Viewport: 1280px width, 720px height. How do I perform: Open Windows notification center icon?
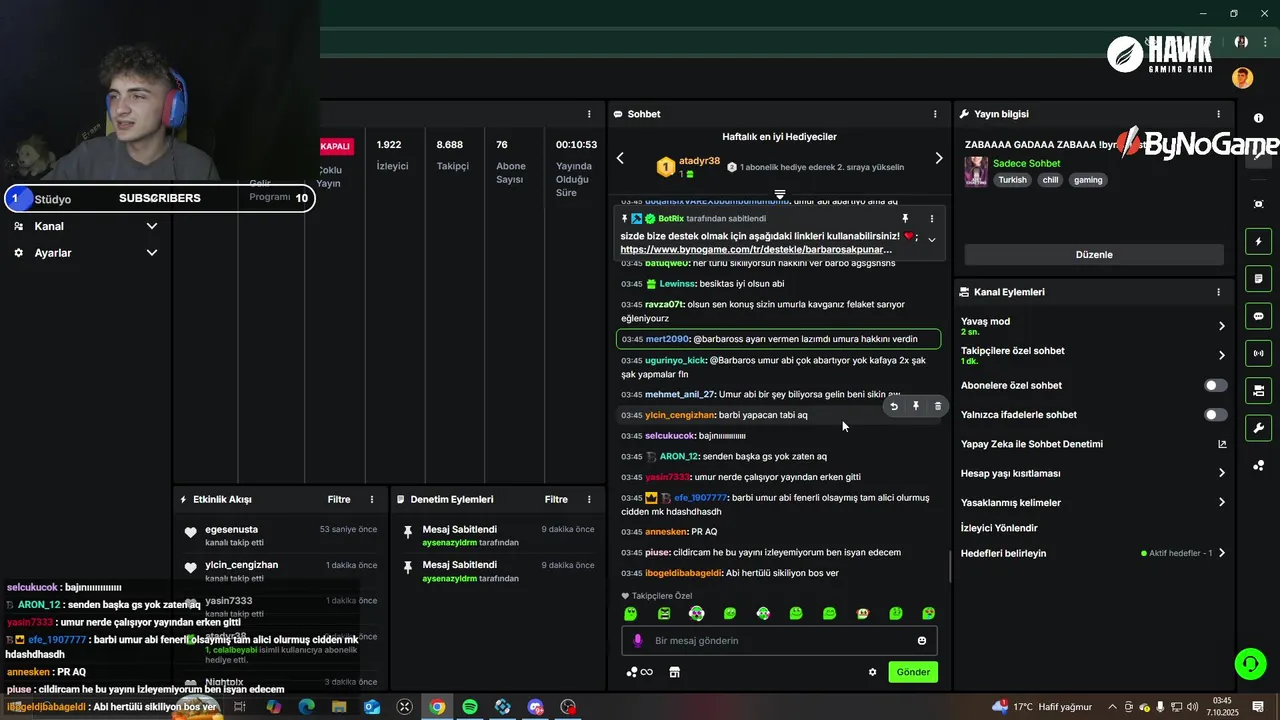tap(1258, 706)
